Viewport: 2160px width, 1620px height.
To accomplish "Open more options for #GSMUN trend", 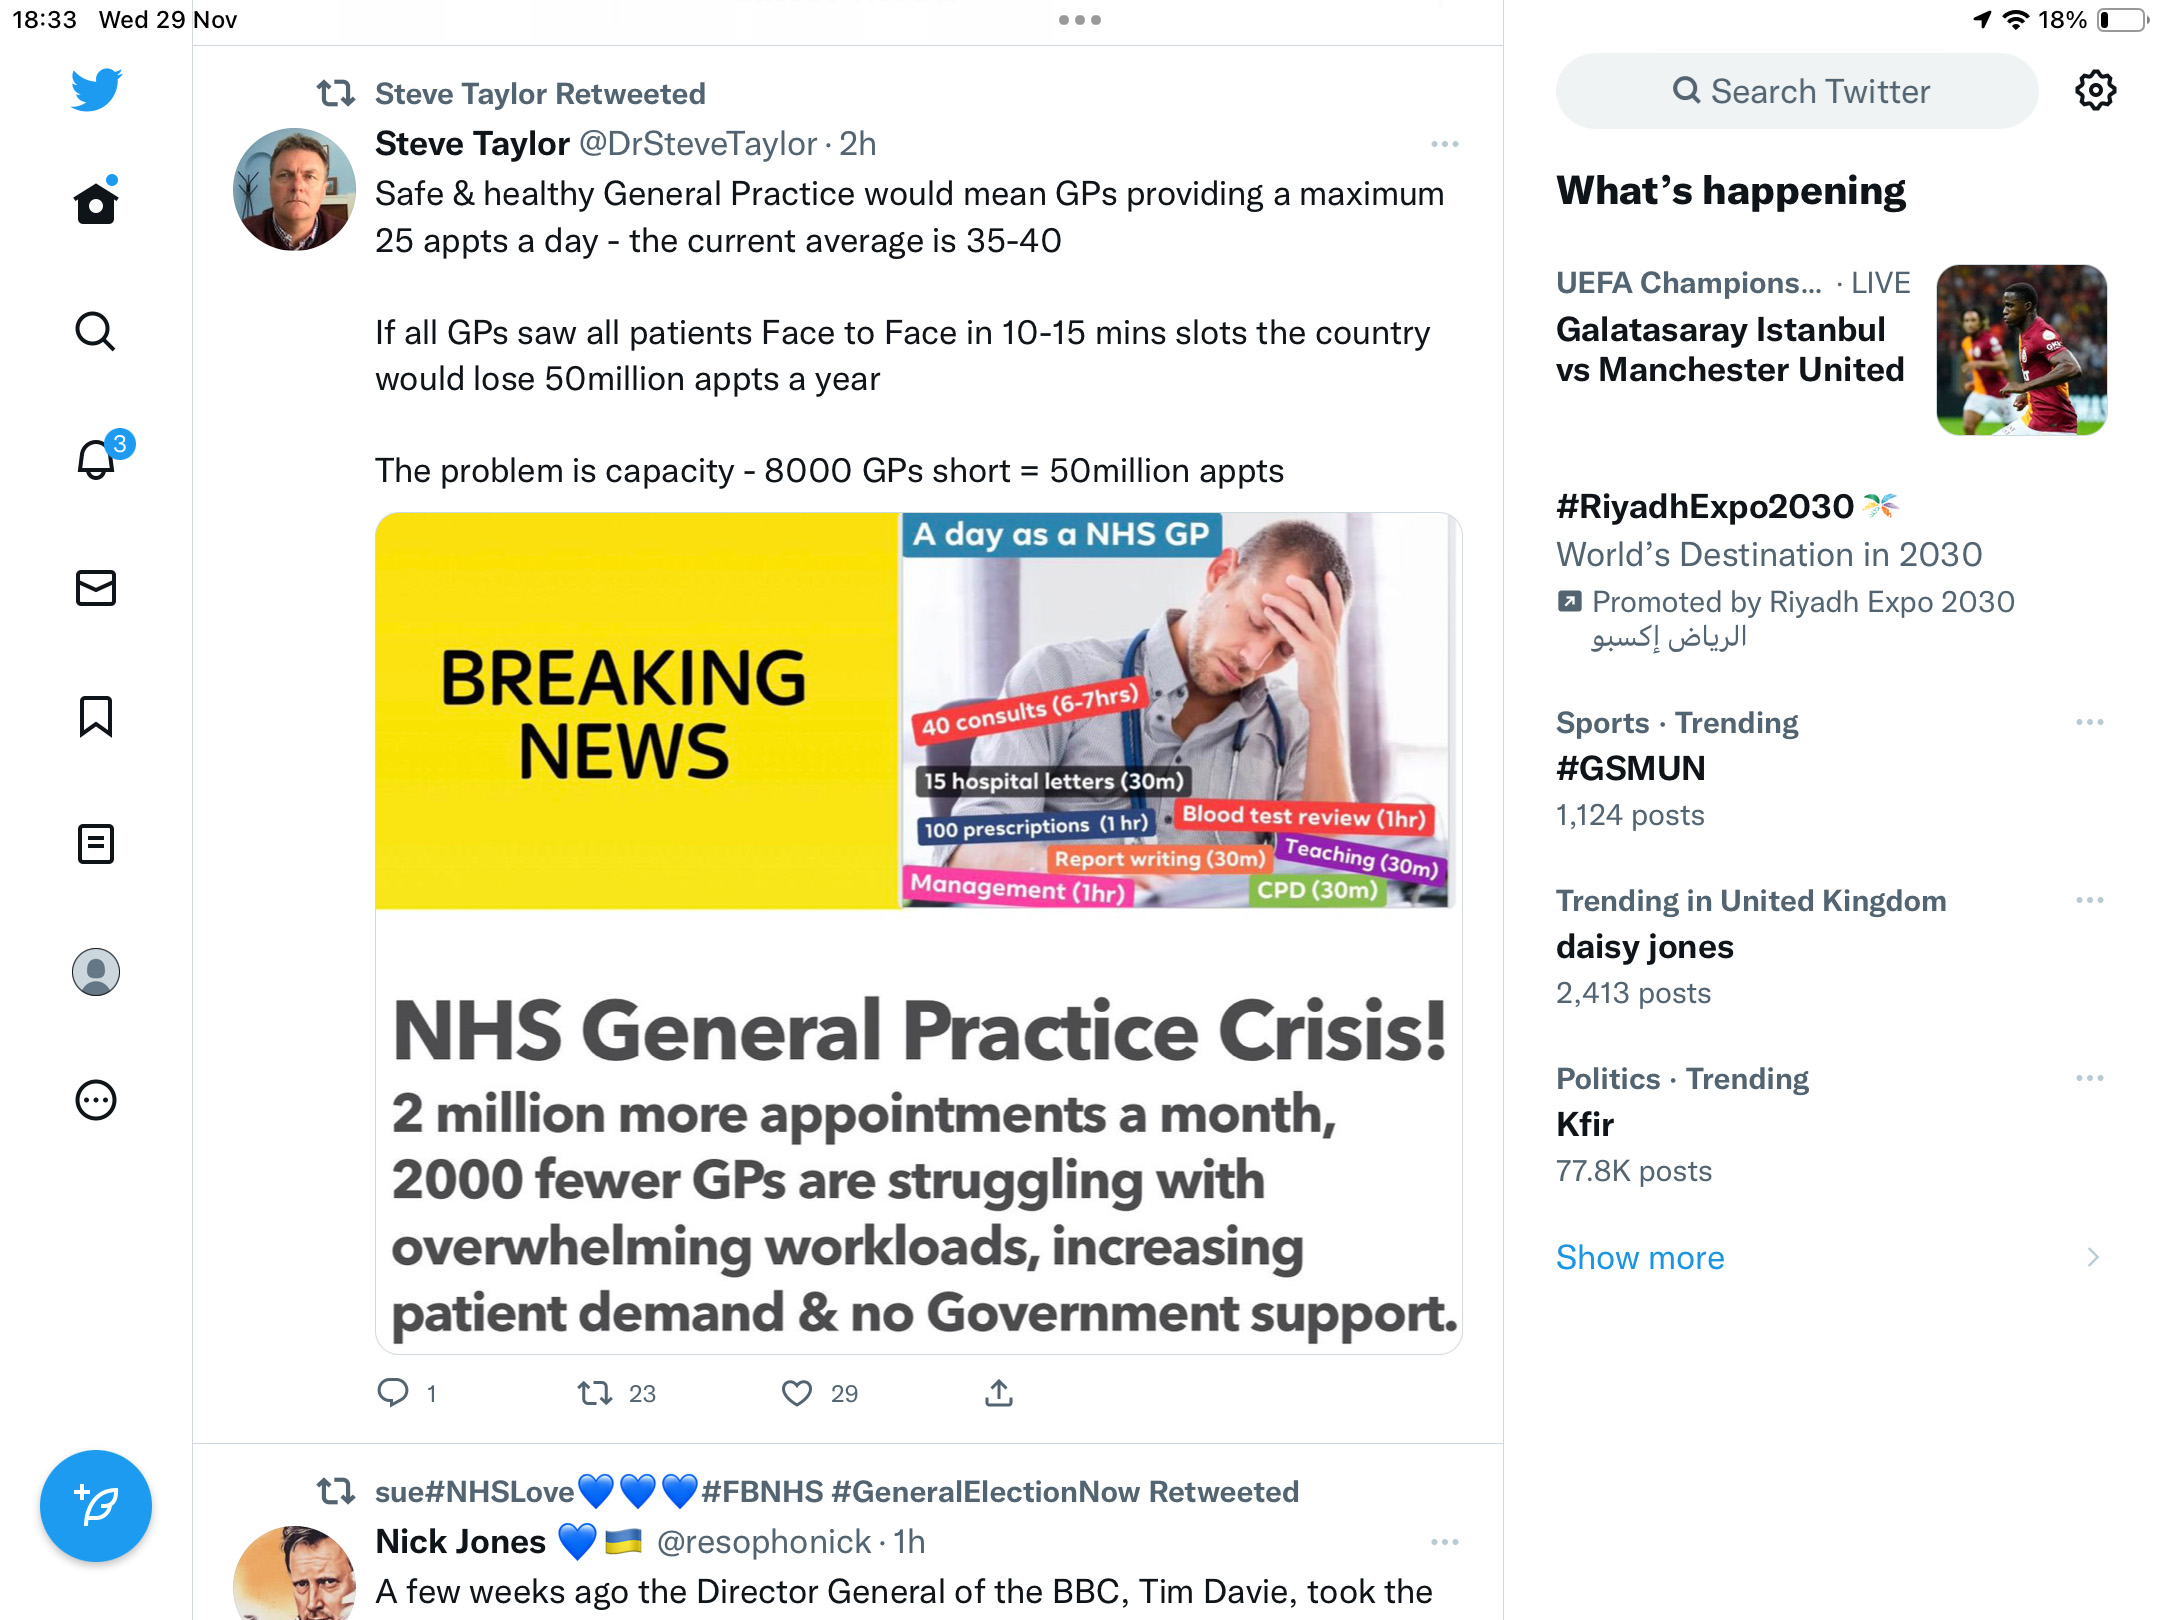I will (2089, 722).
